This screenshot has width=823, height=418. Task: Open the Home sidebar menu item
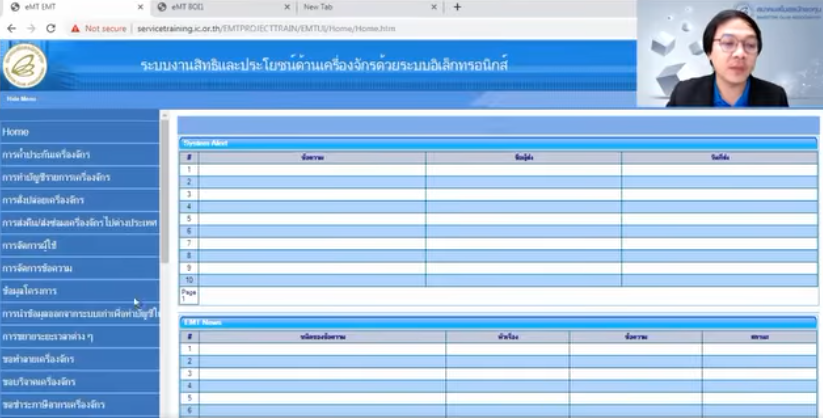[x=80, y=132]
